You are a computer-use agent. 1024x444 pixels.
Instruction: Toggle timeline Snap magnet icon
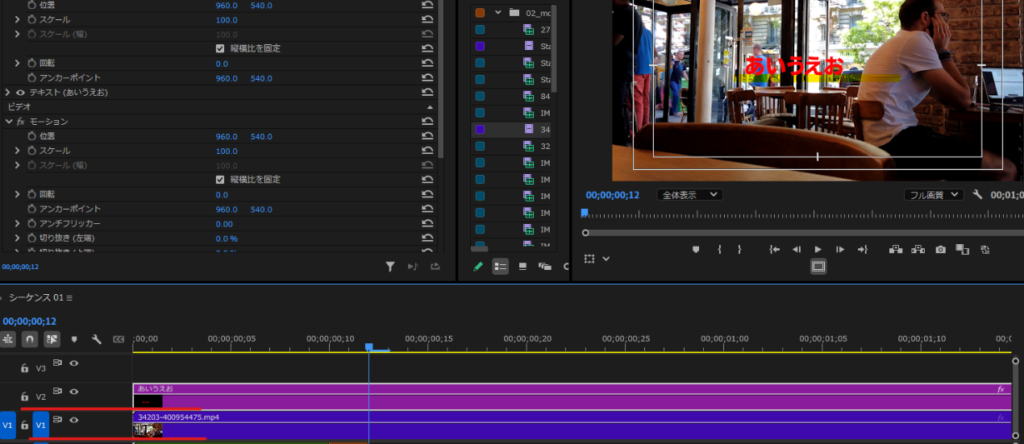tap(30, 339)
